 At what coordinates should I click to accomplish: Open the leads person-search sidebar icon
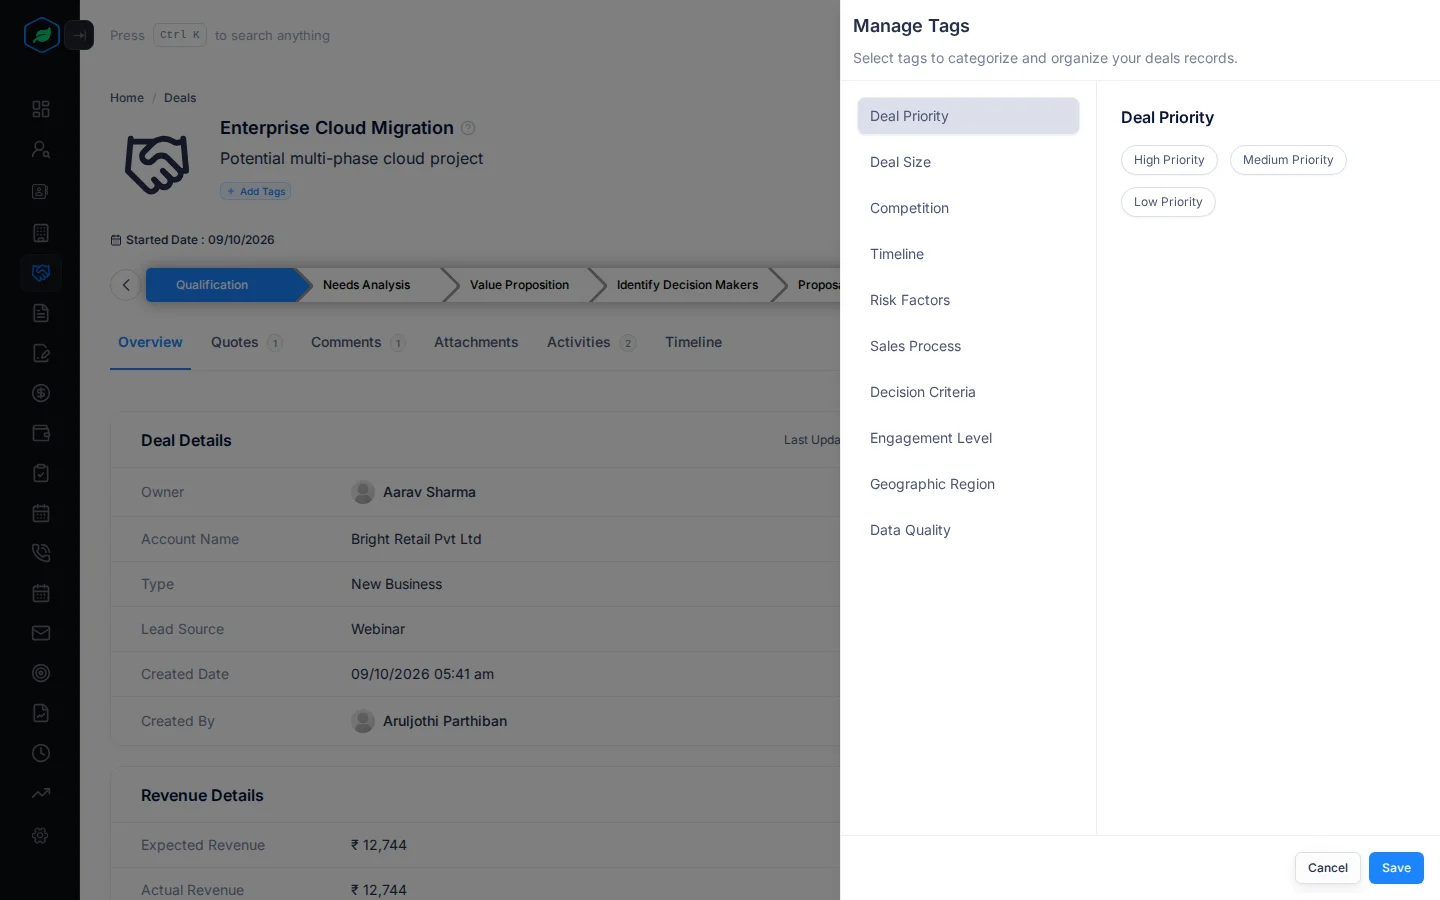(41, 150)
